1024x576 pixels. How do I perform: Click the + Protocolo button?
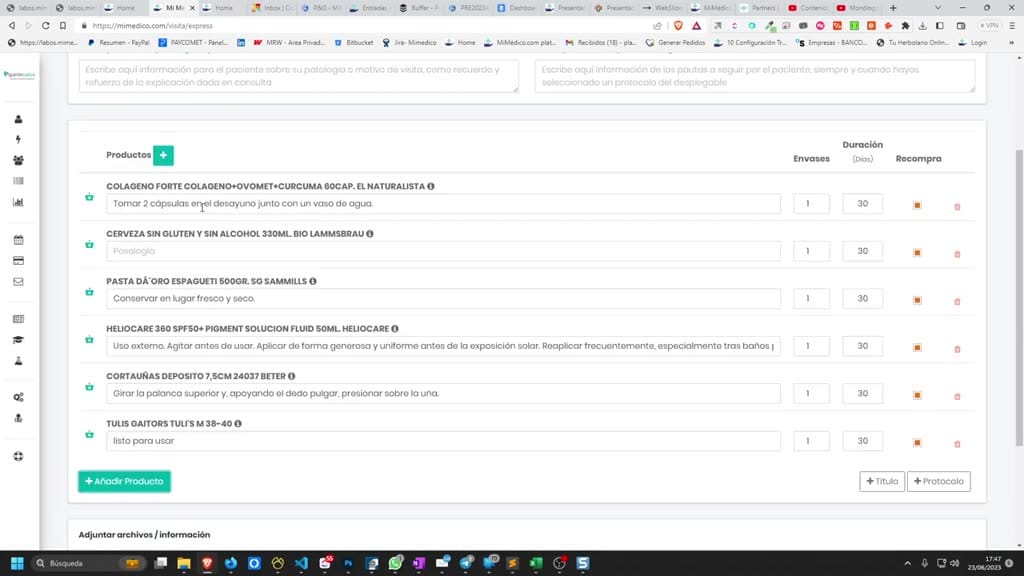[938, 481]
